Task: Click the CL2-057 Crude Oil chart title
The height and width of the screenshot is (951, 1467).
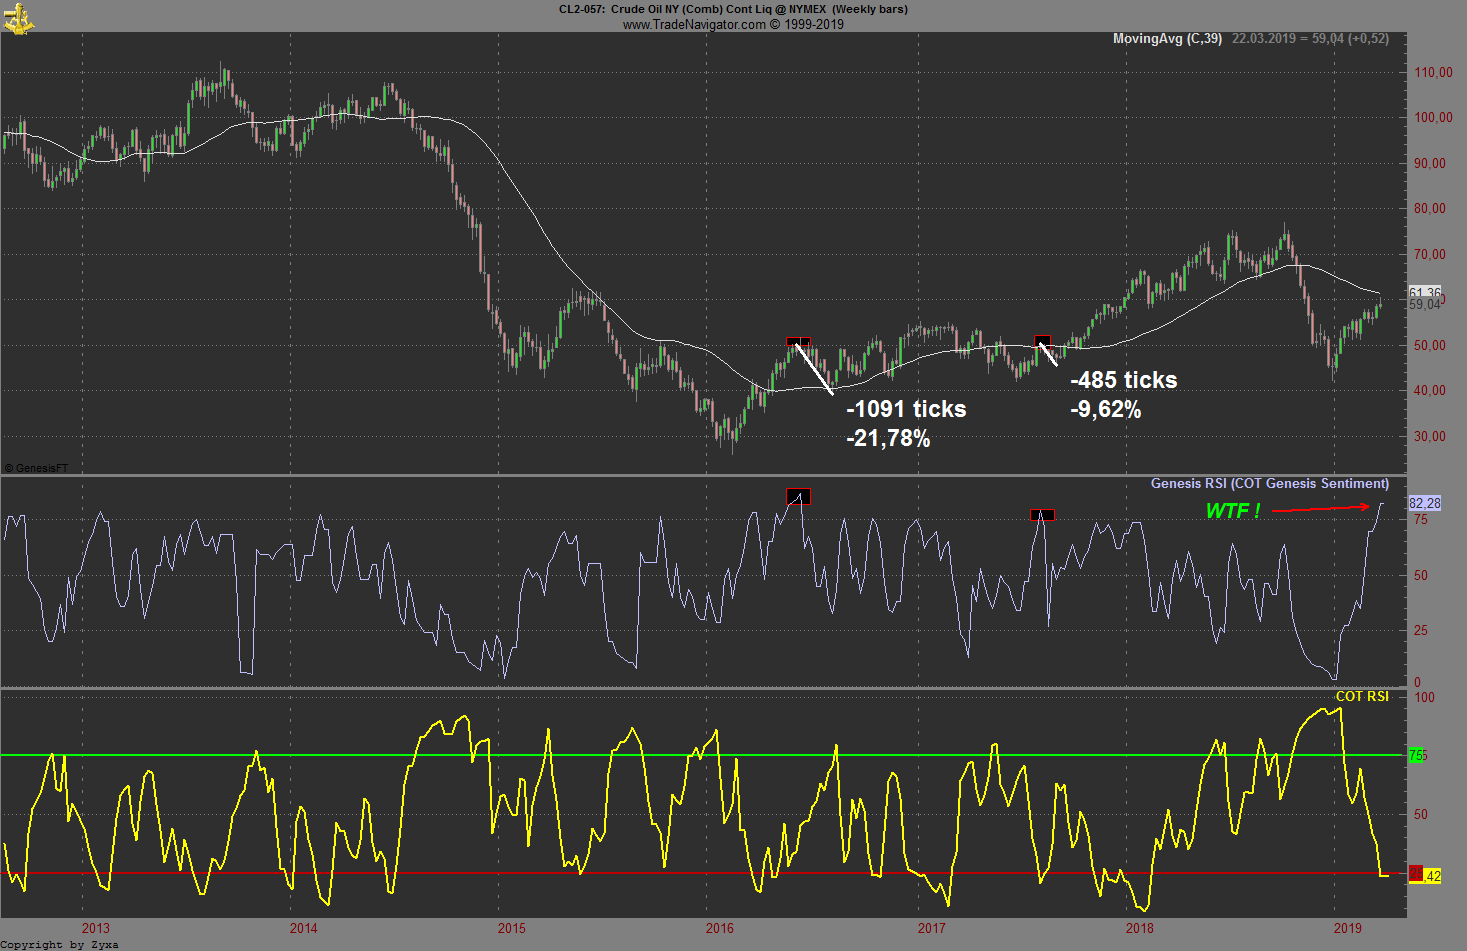Action: pyautogui.click(x=733, y=9)
